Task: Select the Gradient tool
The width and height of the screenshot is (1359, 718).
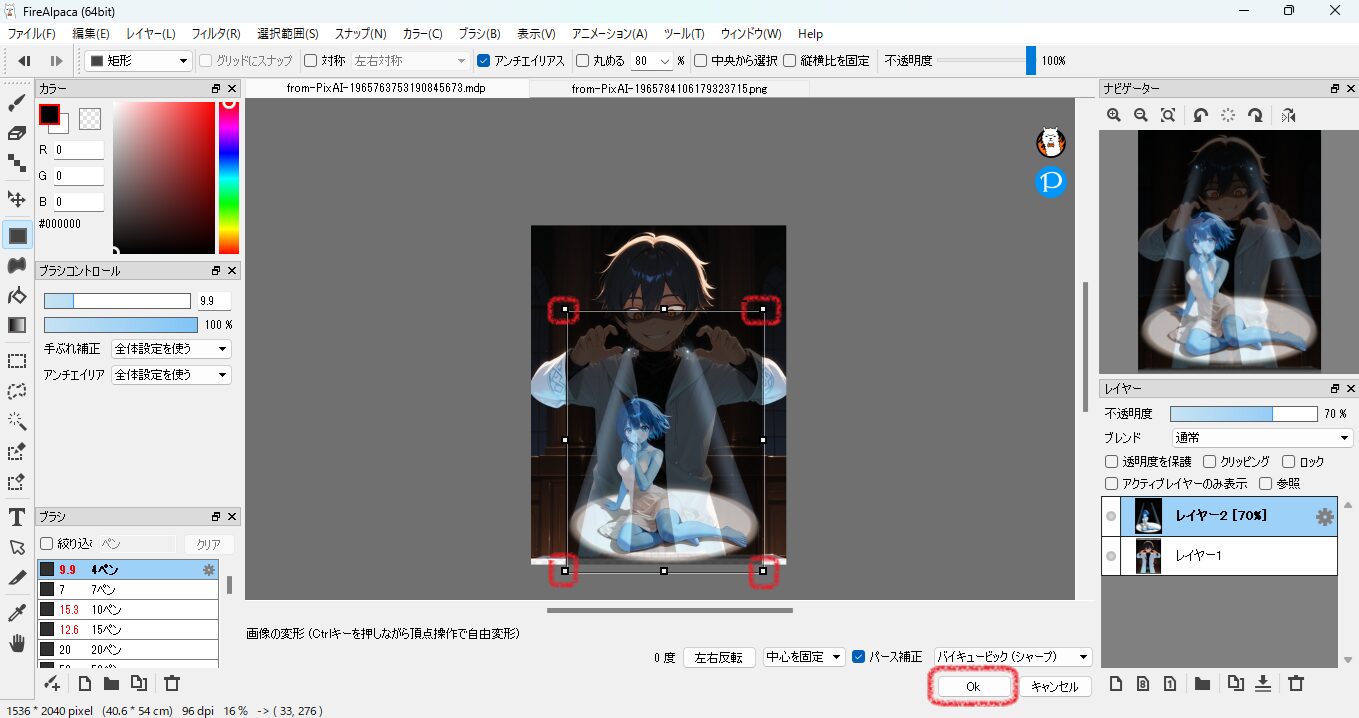Action: point(17,325)
